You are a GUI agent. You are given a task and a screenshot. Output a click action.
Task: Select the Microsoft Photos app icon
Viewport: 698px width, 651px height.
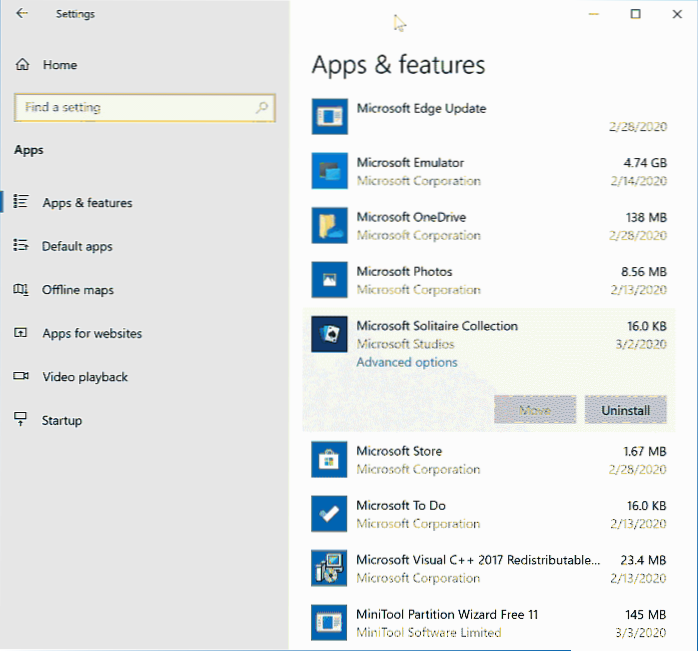[329, 280]
